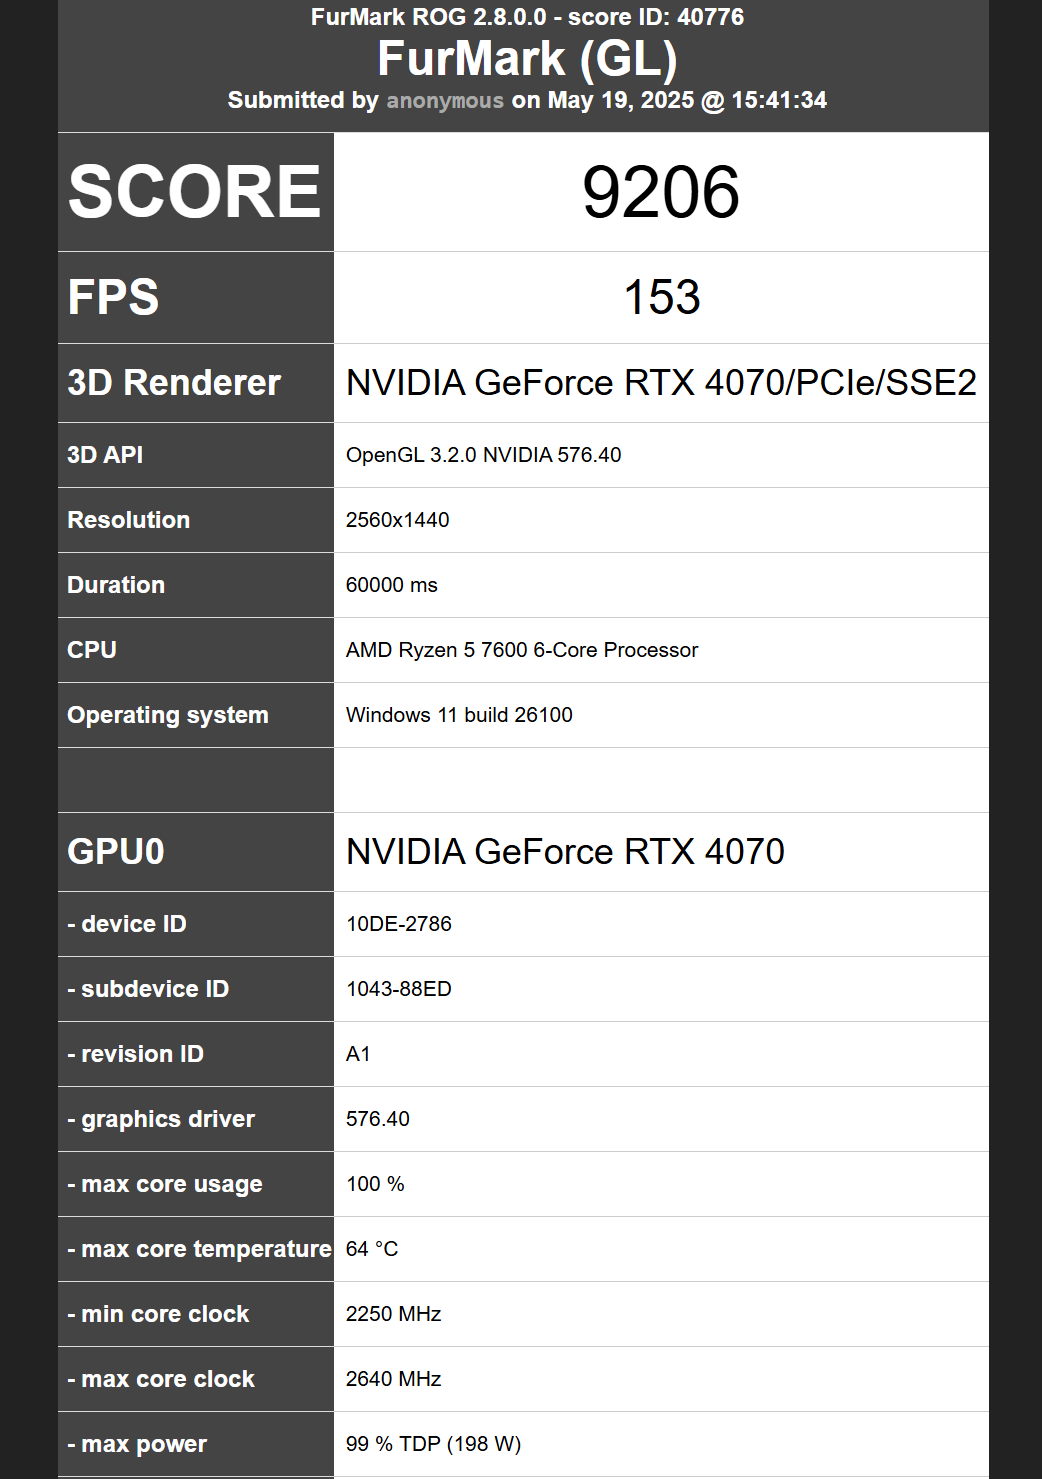Click the revision ID label
The width and height of the screenshot is (1042, 1479).
click(135, 1054)
